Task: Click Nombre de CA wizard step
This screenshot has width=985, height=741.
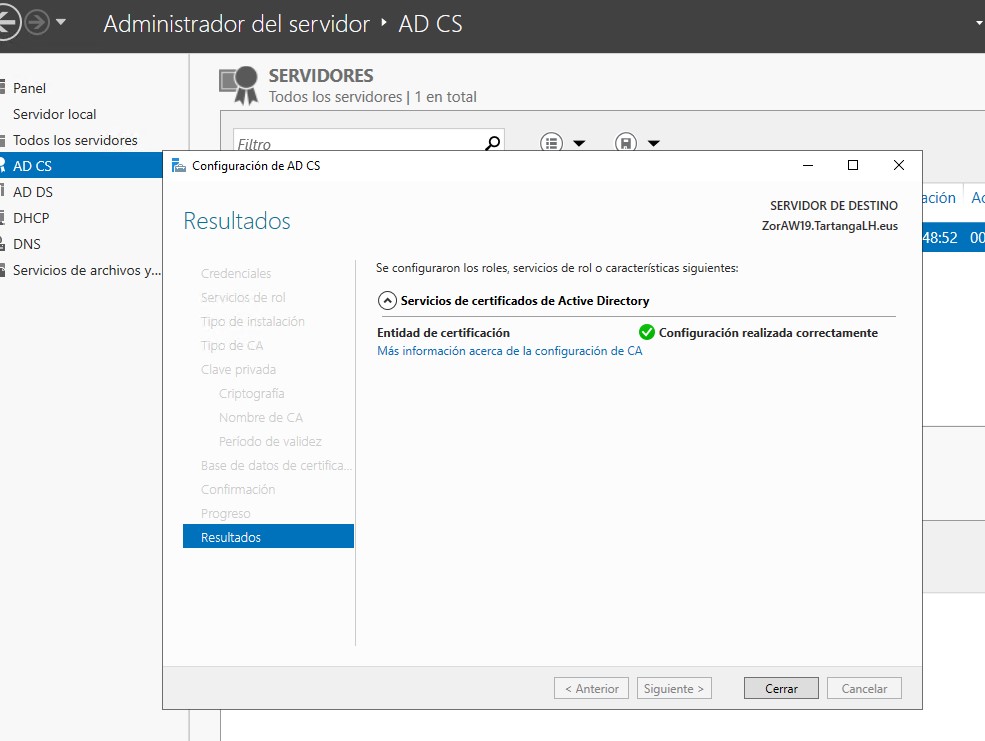Action: pos(261,418)
